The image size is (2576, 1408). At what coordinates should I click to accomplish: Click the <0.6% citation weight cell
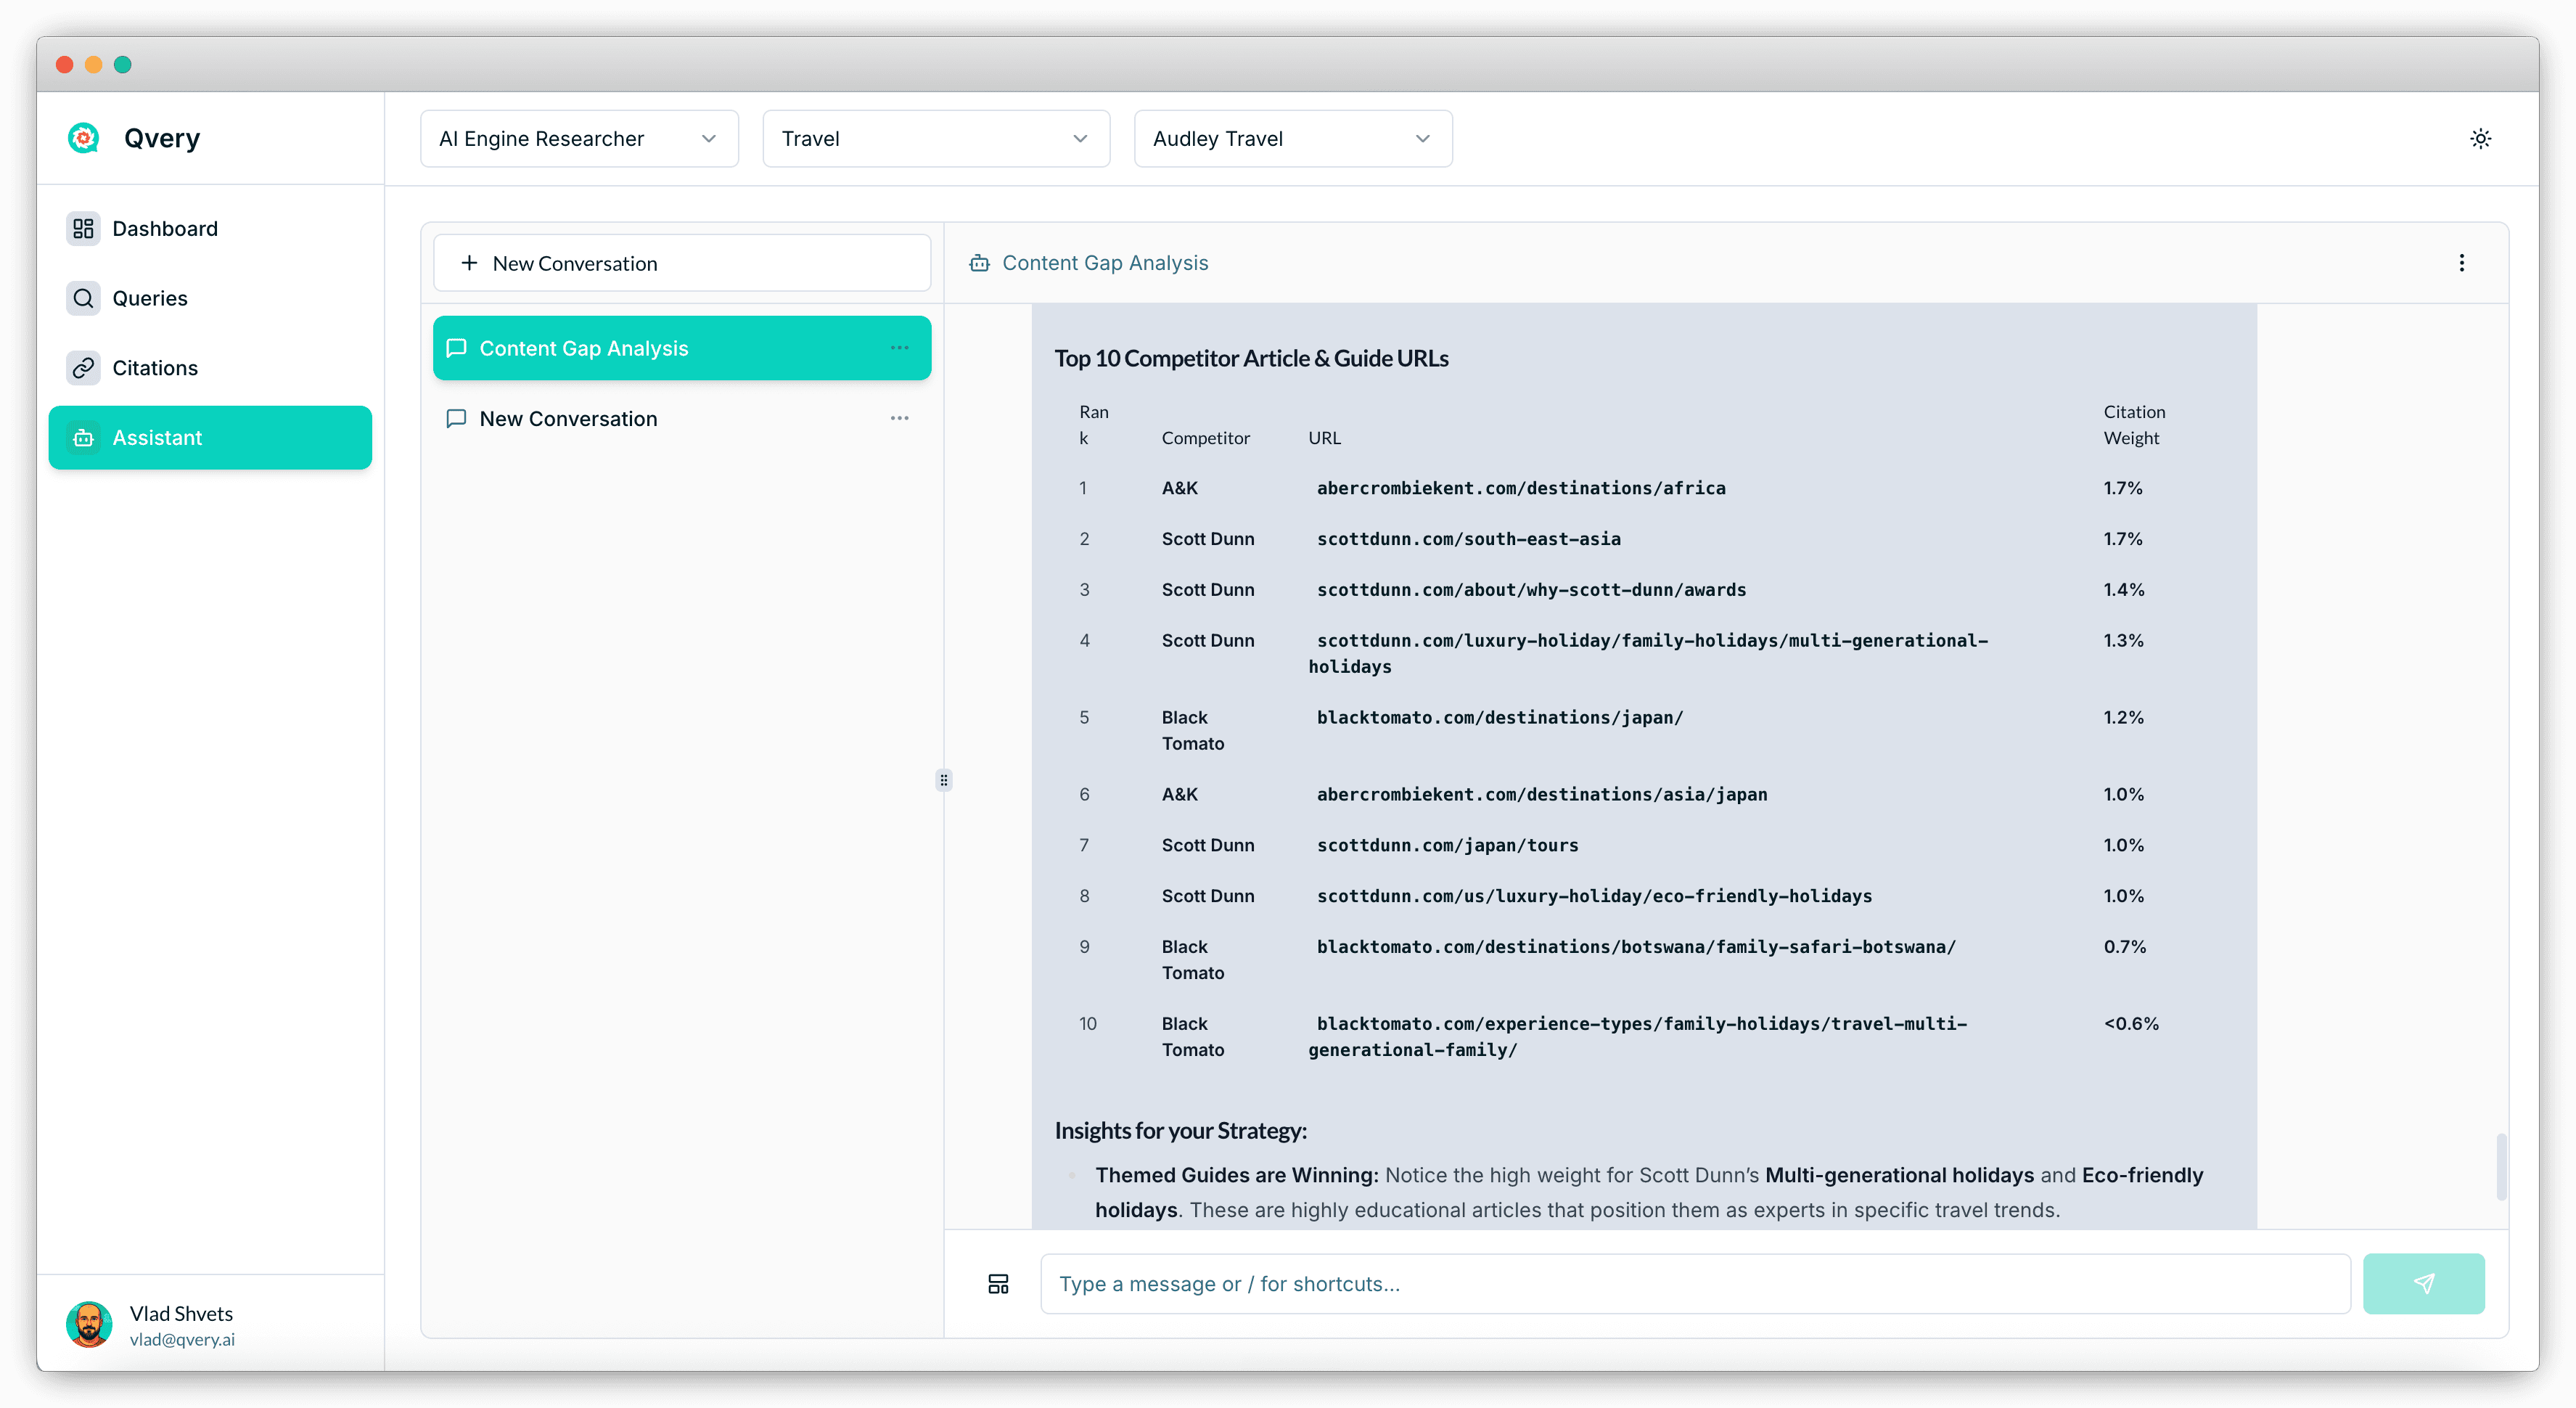(x=2130, y=1024)
